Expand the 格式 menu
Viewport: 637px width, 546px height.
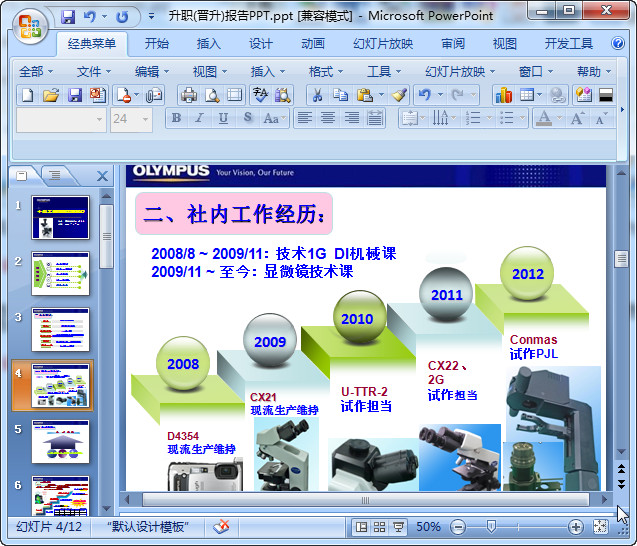pos(326,72)
